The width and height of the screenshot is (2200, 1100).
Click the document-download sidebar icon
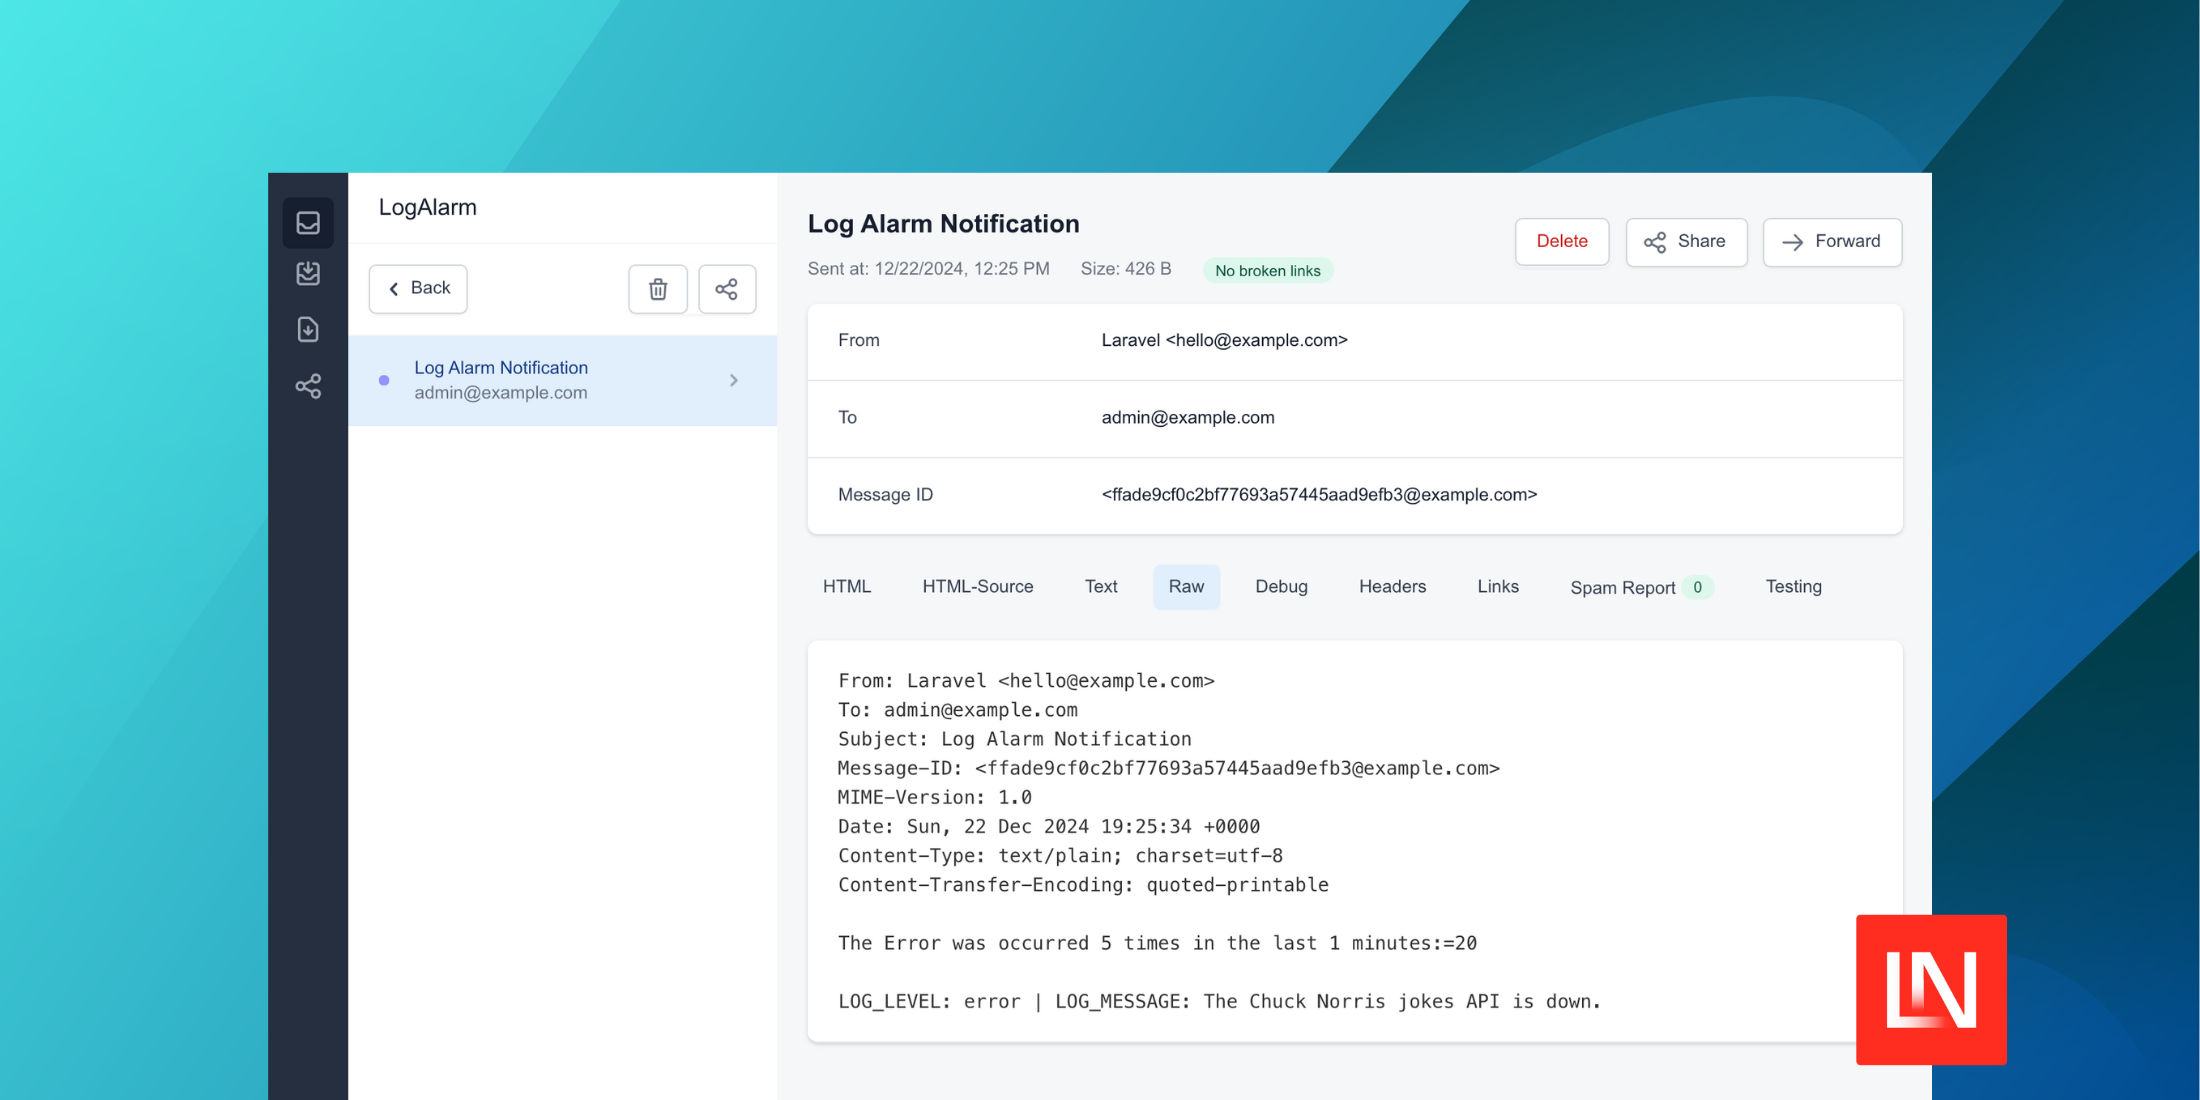tap(308, 330)
